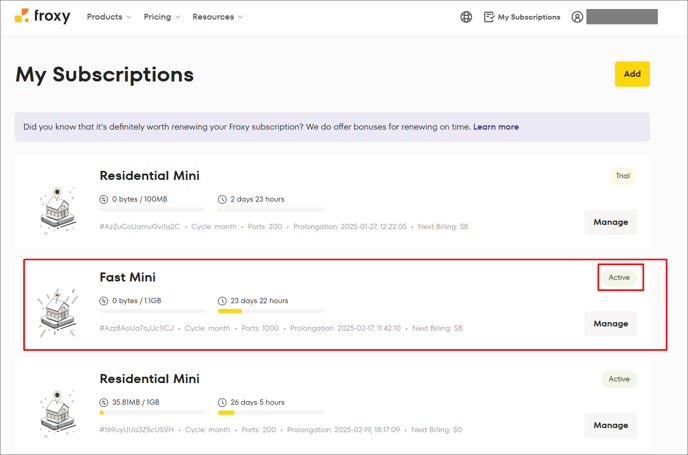Viewport: 688px width, 455px height.
Task: Expand the Pricing menu
Action: point(162,17)
